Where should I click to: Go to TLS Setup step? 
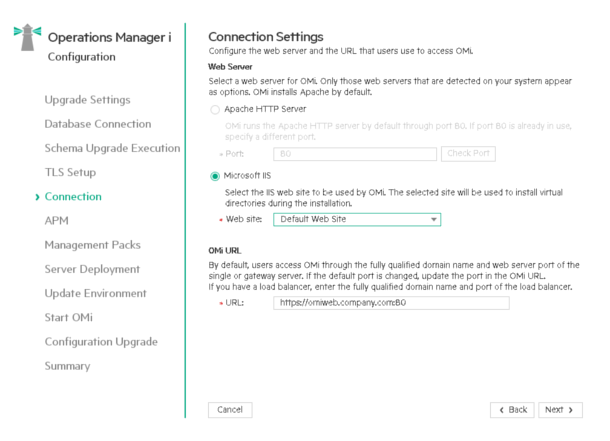coord(70,172)
